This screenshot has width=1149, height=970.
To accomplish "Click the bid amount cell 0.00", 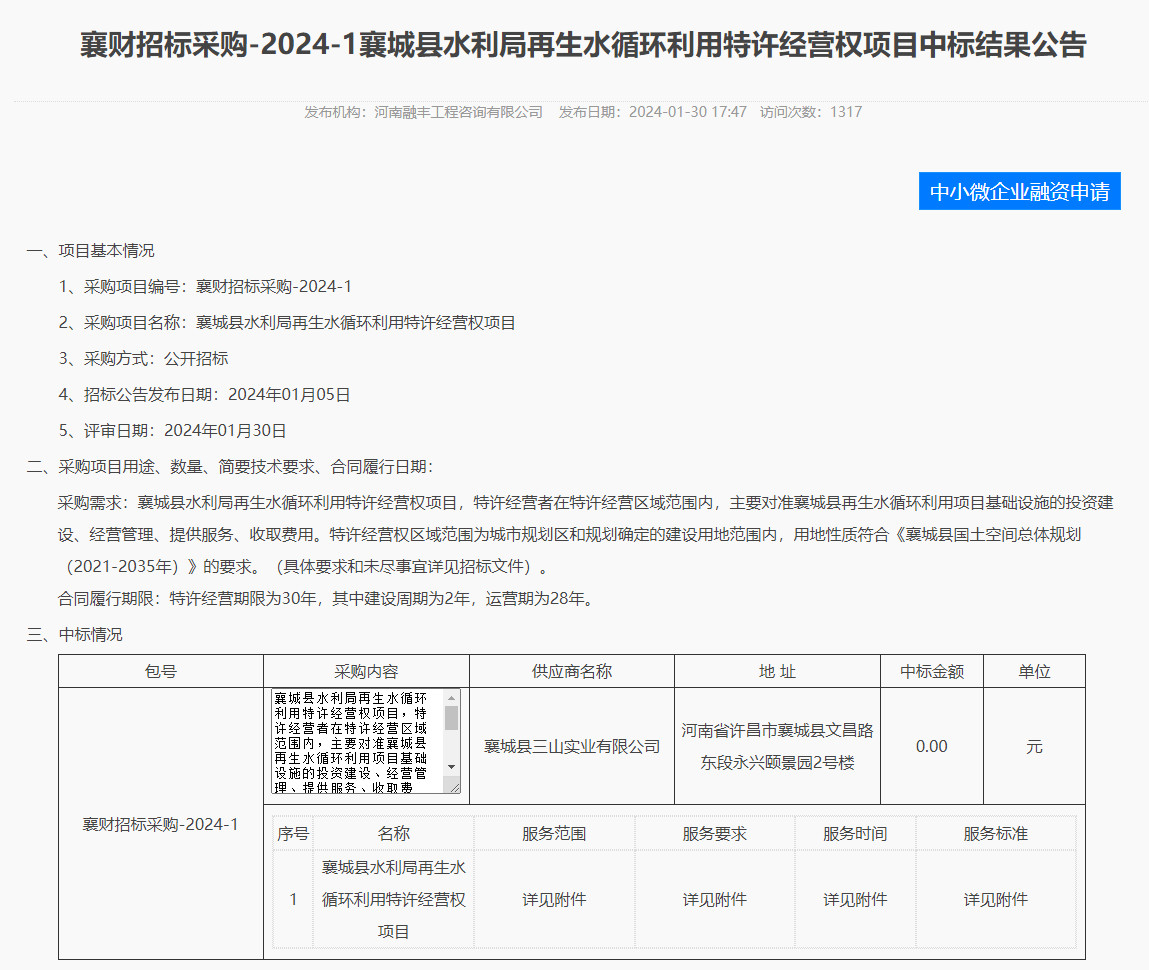I will (932, 747).
